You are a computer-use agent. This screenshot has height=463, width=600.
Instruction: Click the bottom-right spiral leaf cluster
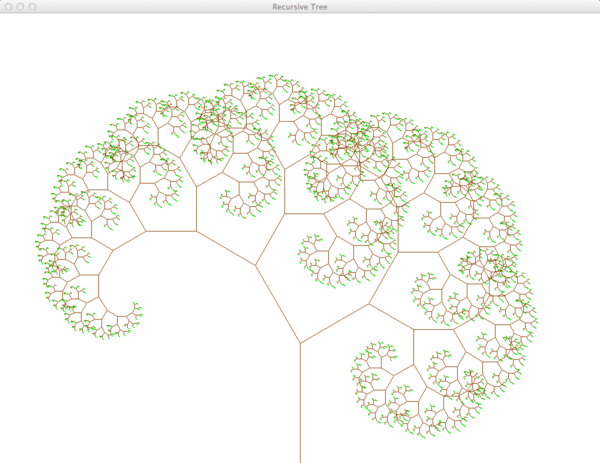400,400
